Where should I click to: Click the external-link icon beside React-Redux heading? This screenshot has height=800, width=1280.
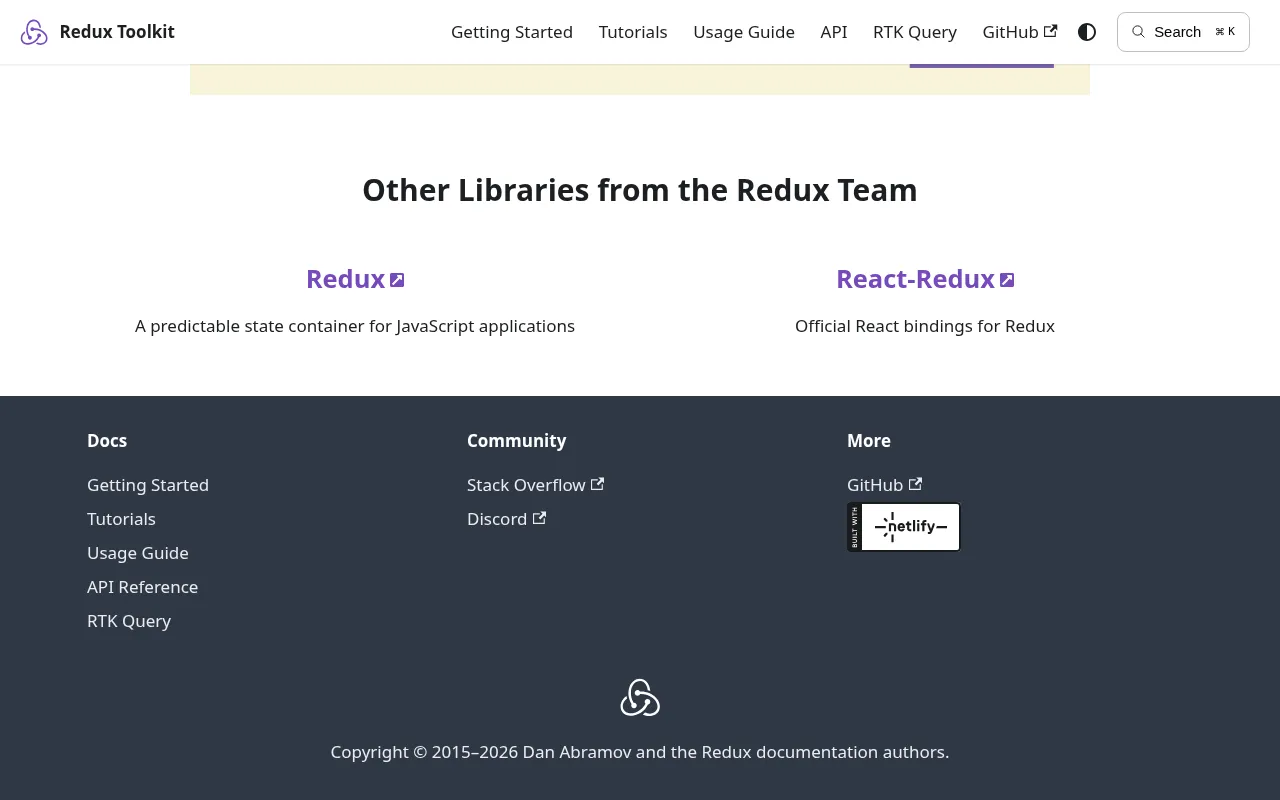pyautogui.click(x=1007, y=280)
